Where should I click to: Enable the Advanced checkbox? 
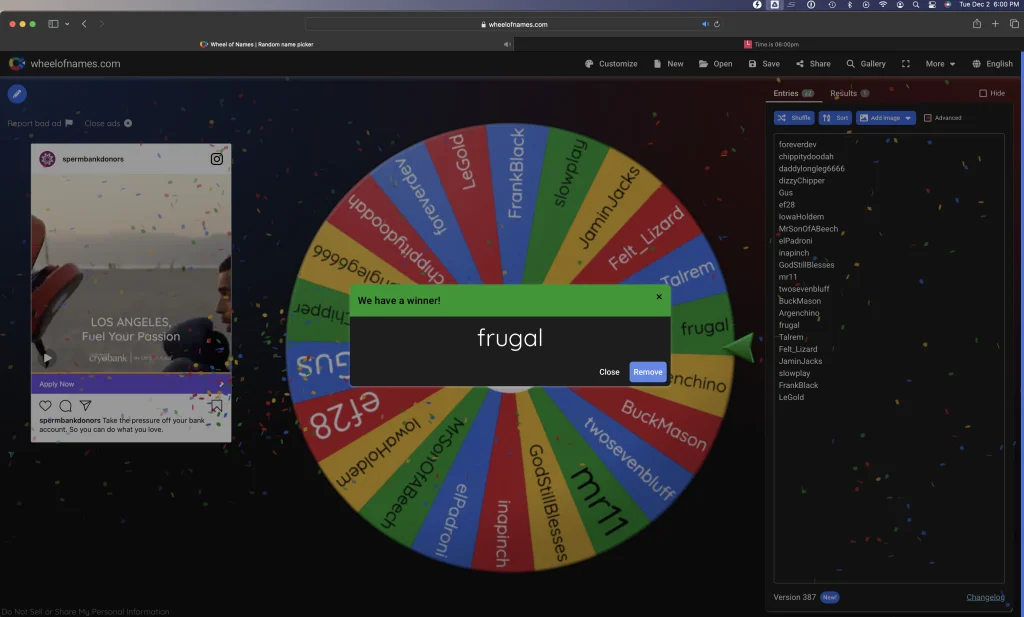coord(927,118)
